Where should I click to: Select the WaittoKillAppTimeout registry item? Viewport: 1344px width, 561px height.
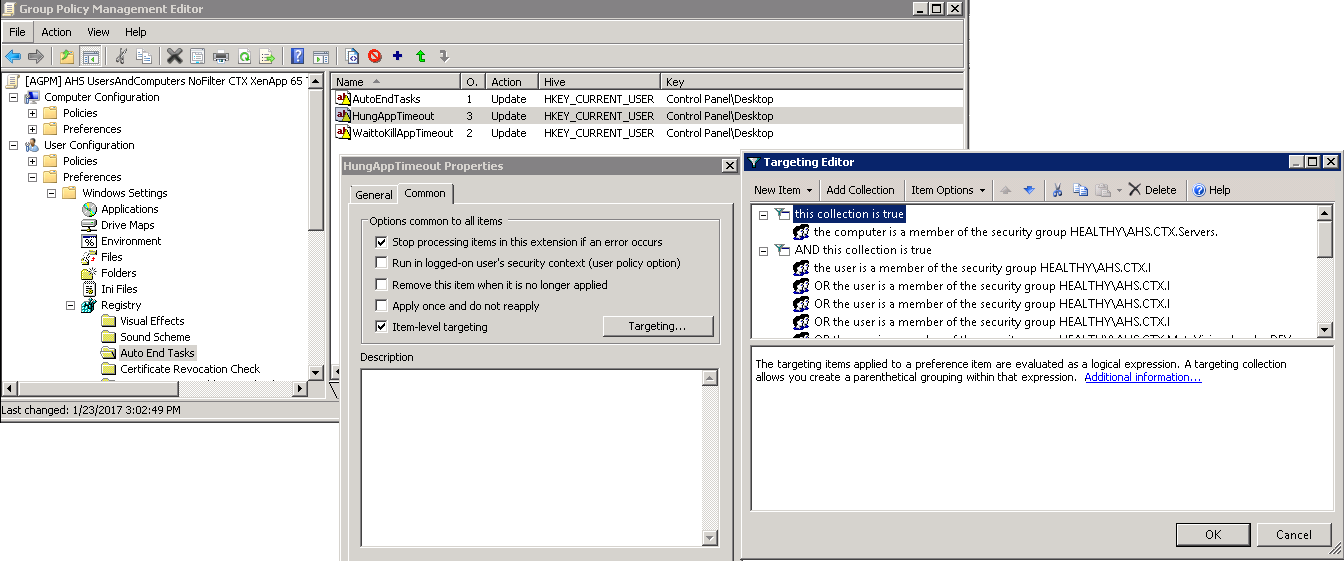click(x=402, y=133)
